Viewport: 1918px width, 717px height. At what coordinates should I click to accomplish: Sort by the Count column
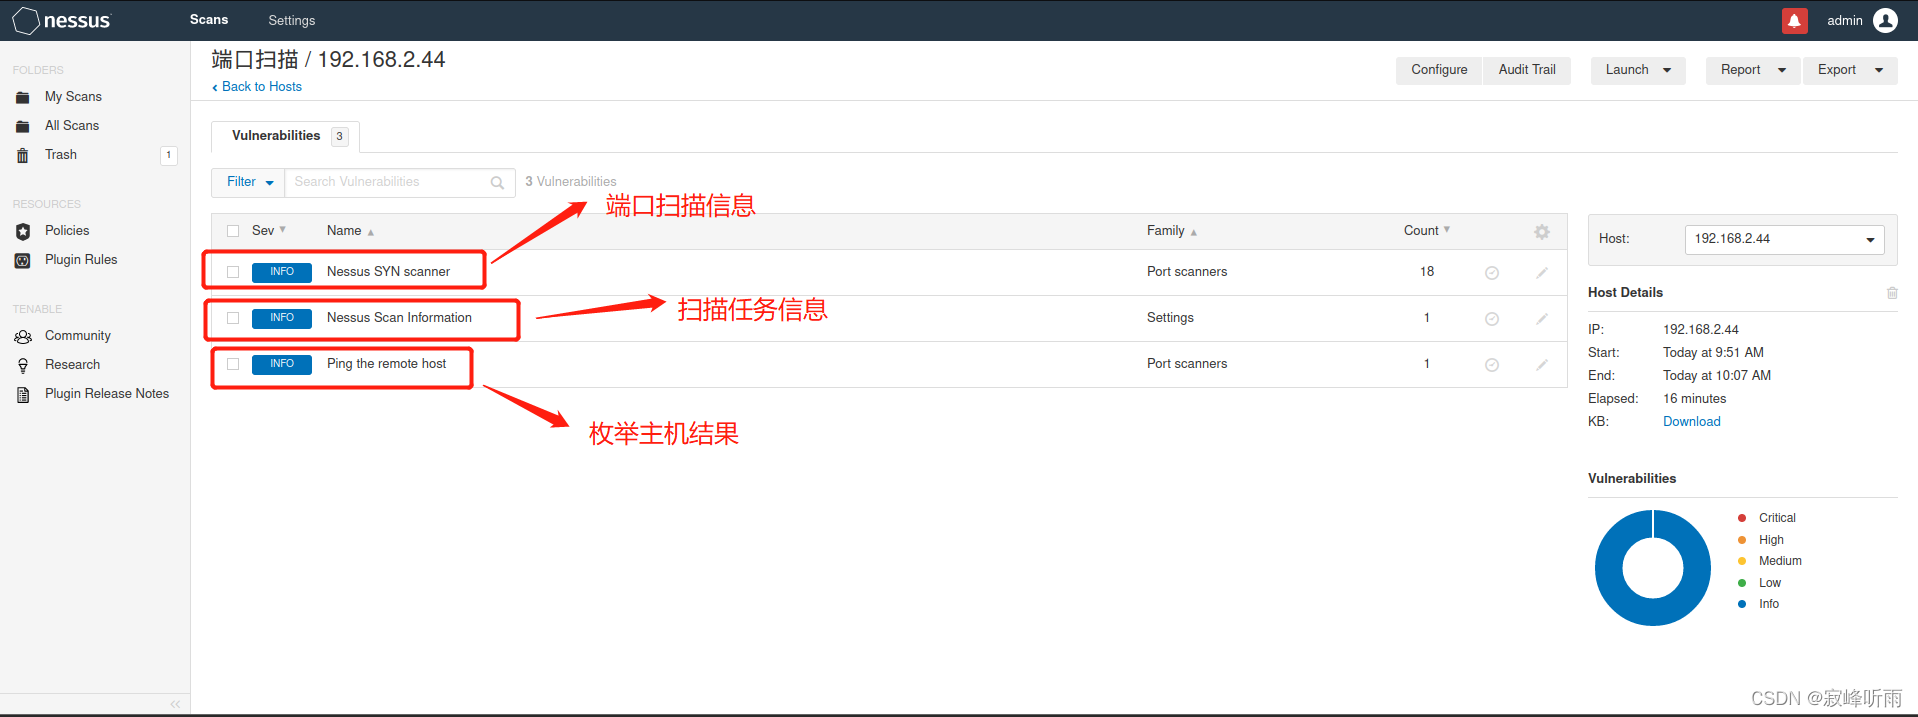pyautogui.click(x=1426, y=231)
